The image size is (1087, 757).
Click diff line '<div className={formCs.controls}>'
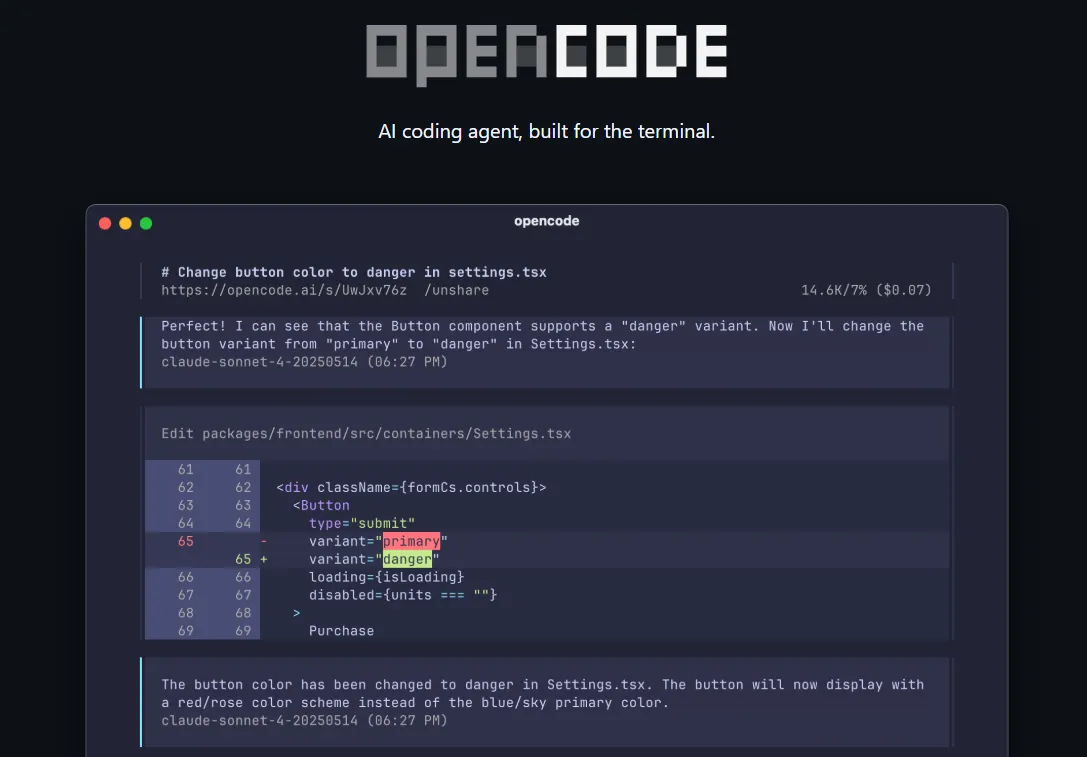click(411, 487)
